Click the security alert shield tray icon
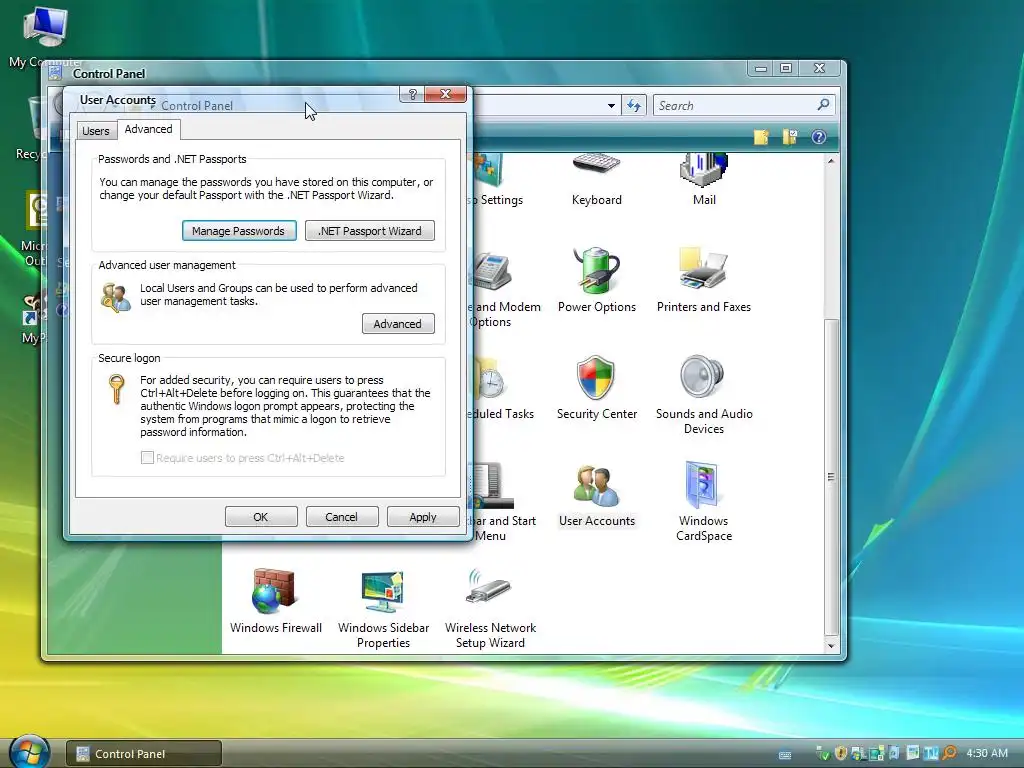This screenshot has width=1024, height=768. 841,754
